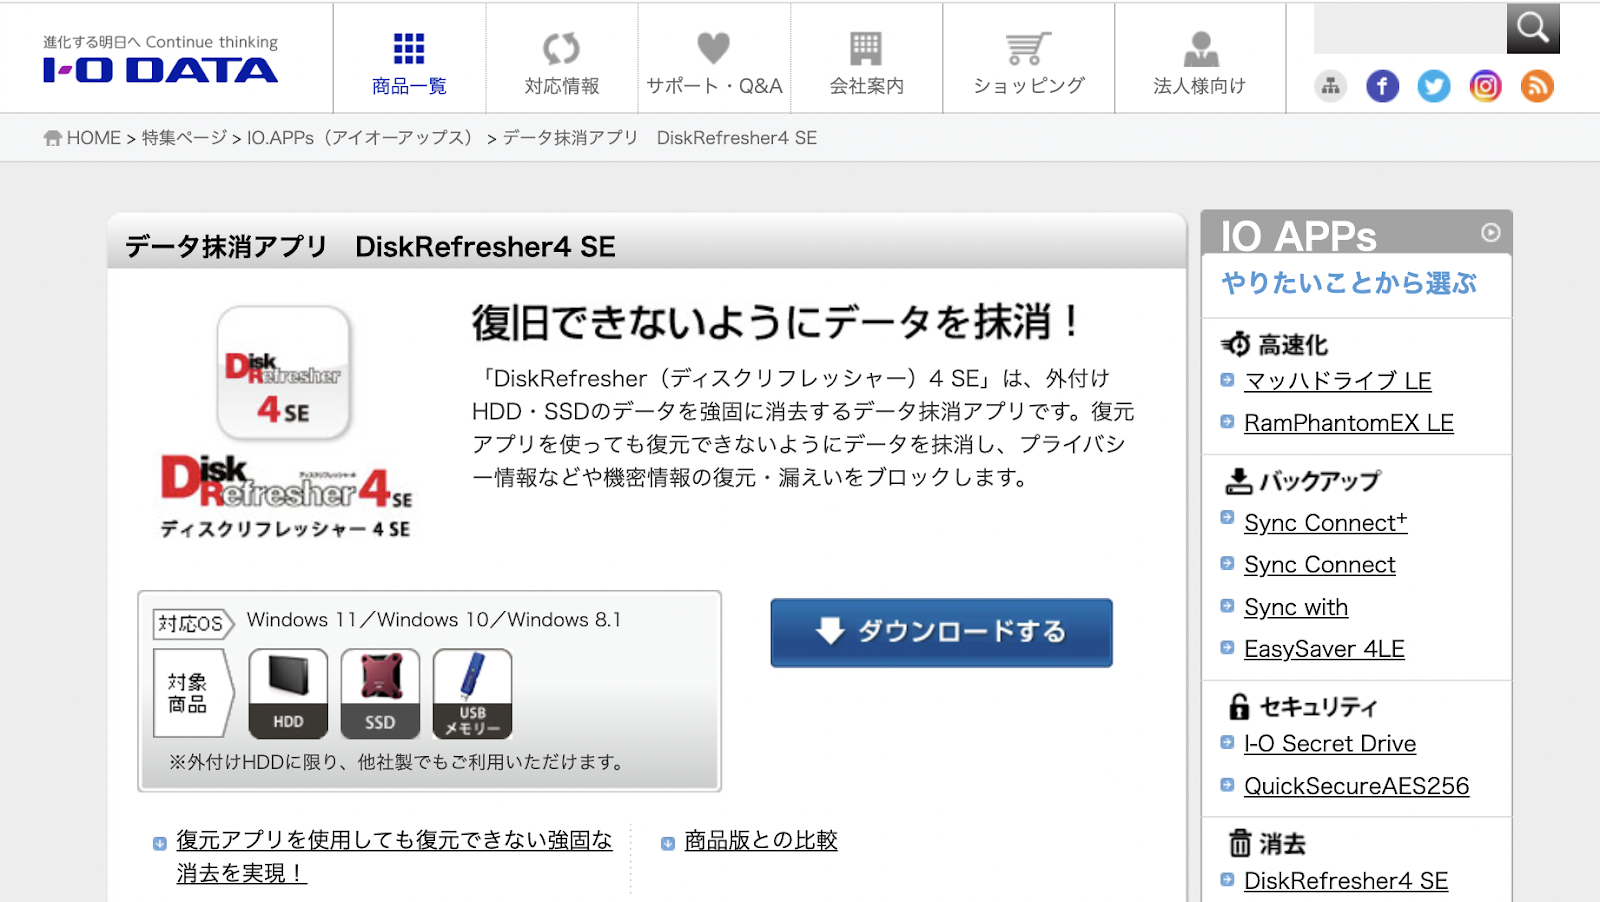
Task: Open the Facebook icon
Action: click(x=1382, y=87)
